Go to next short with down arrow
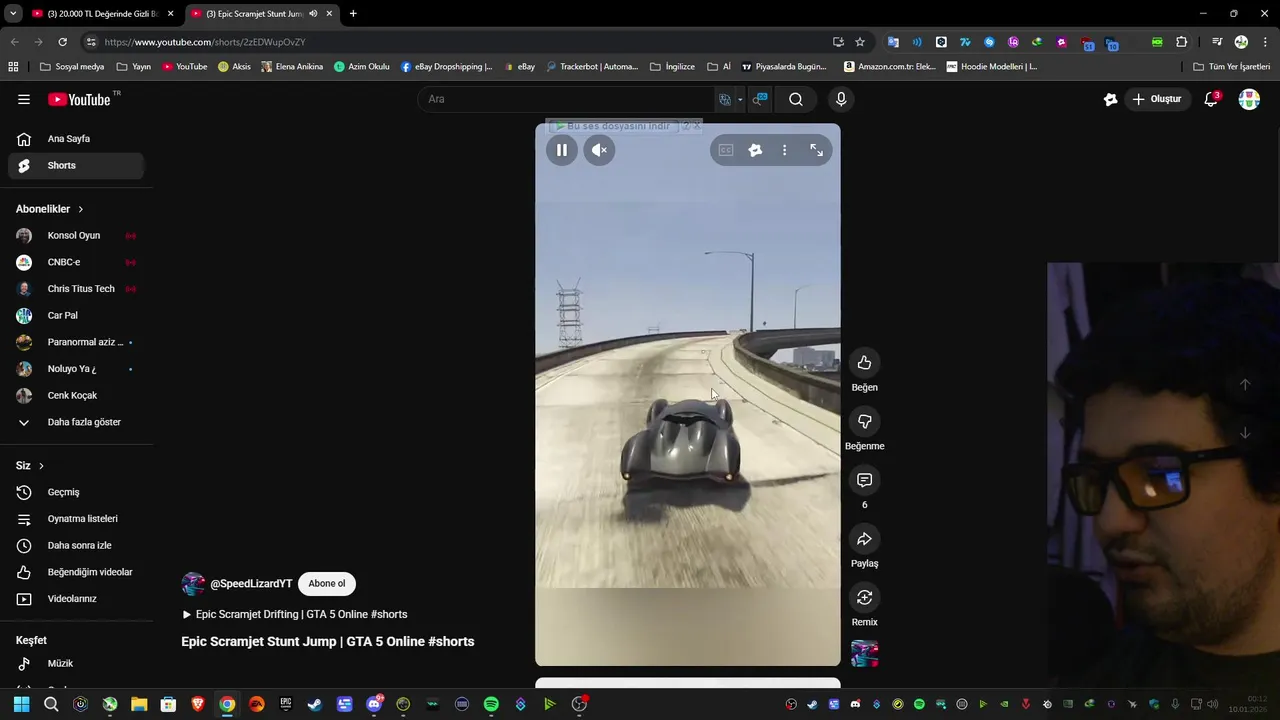This screenshot has width=1280, height=720. (1245, 433)
